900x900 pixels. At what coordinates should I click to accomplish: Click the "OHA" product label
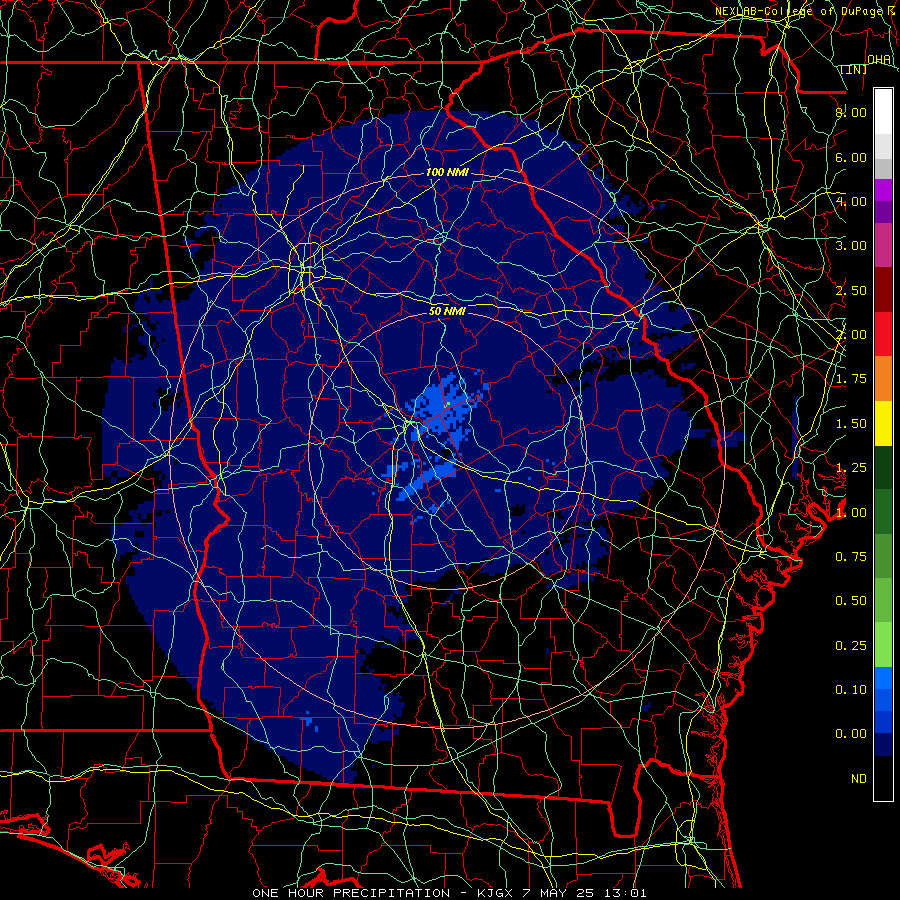point(879,60)
